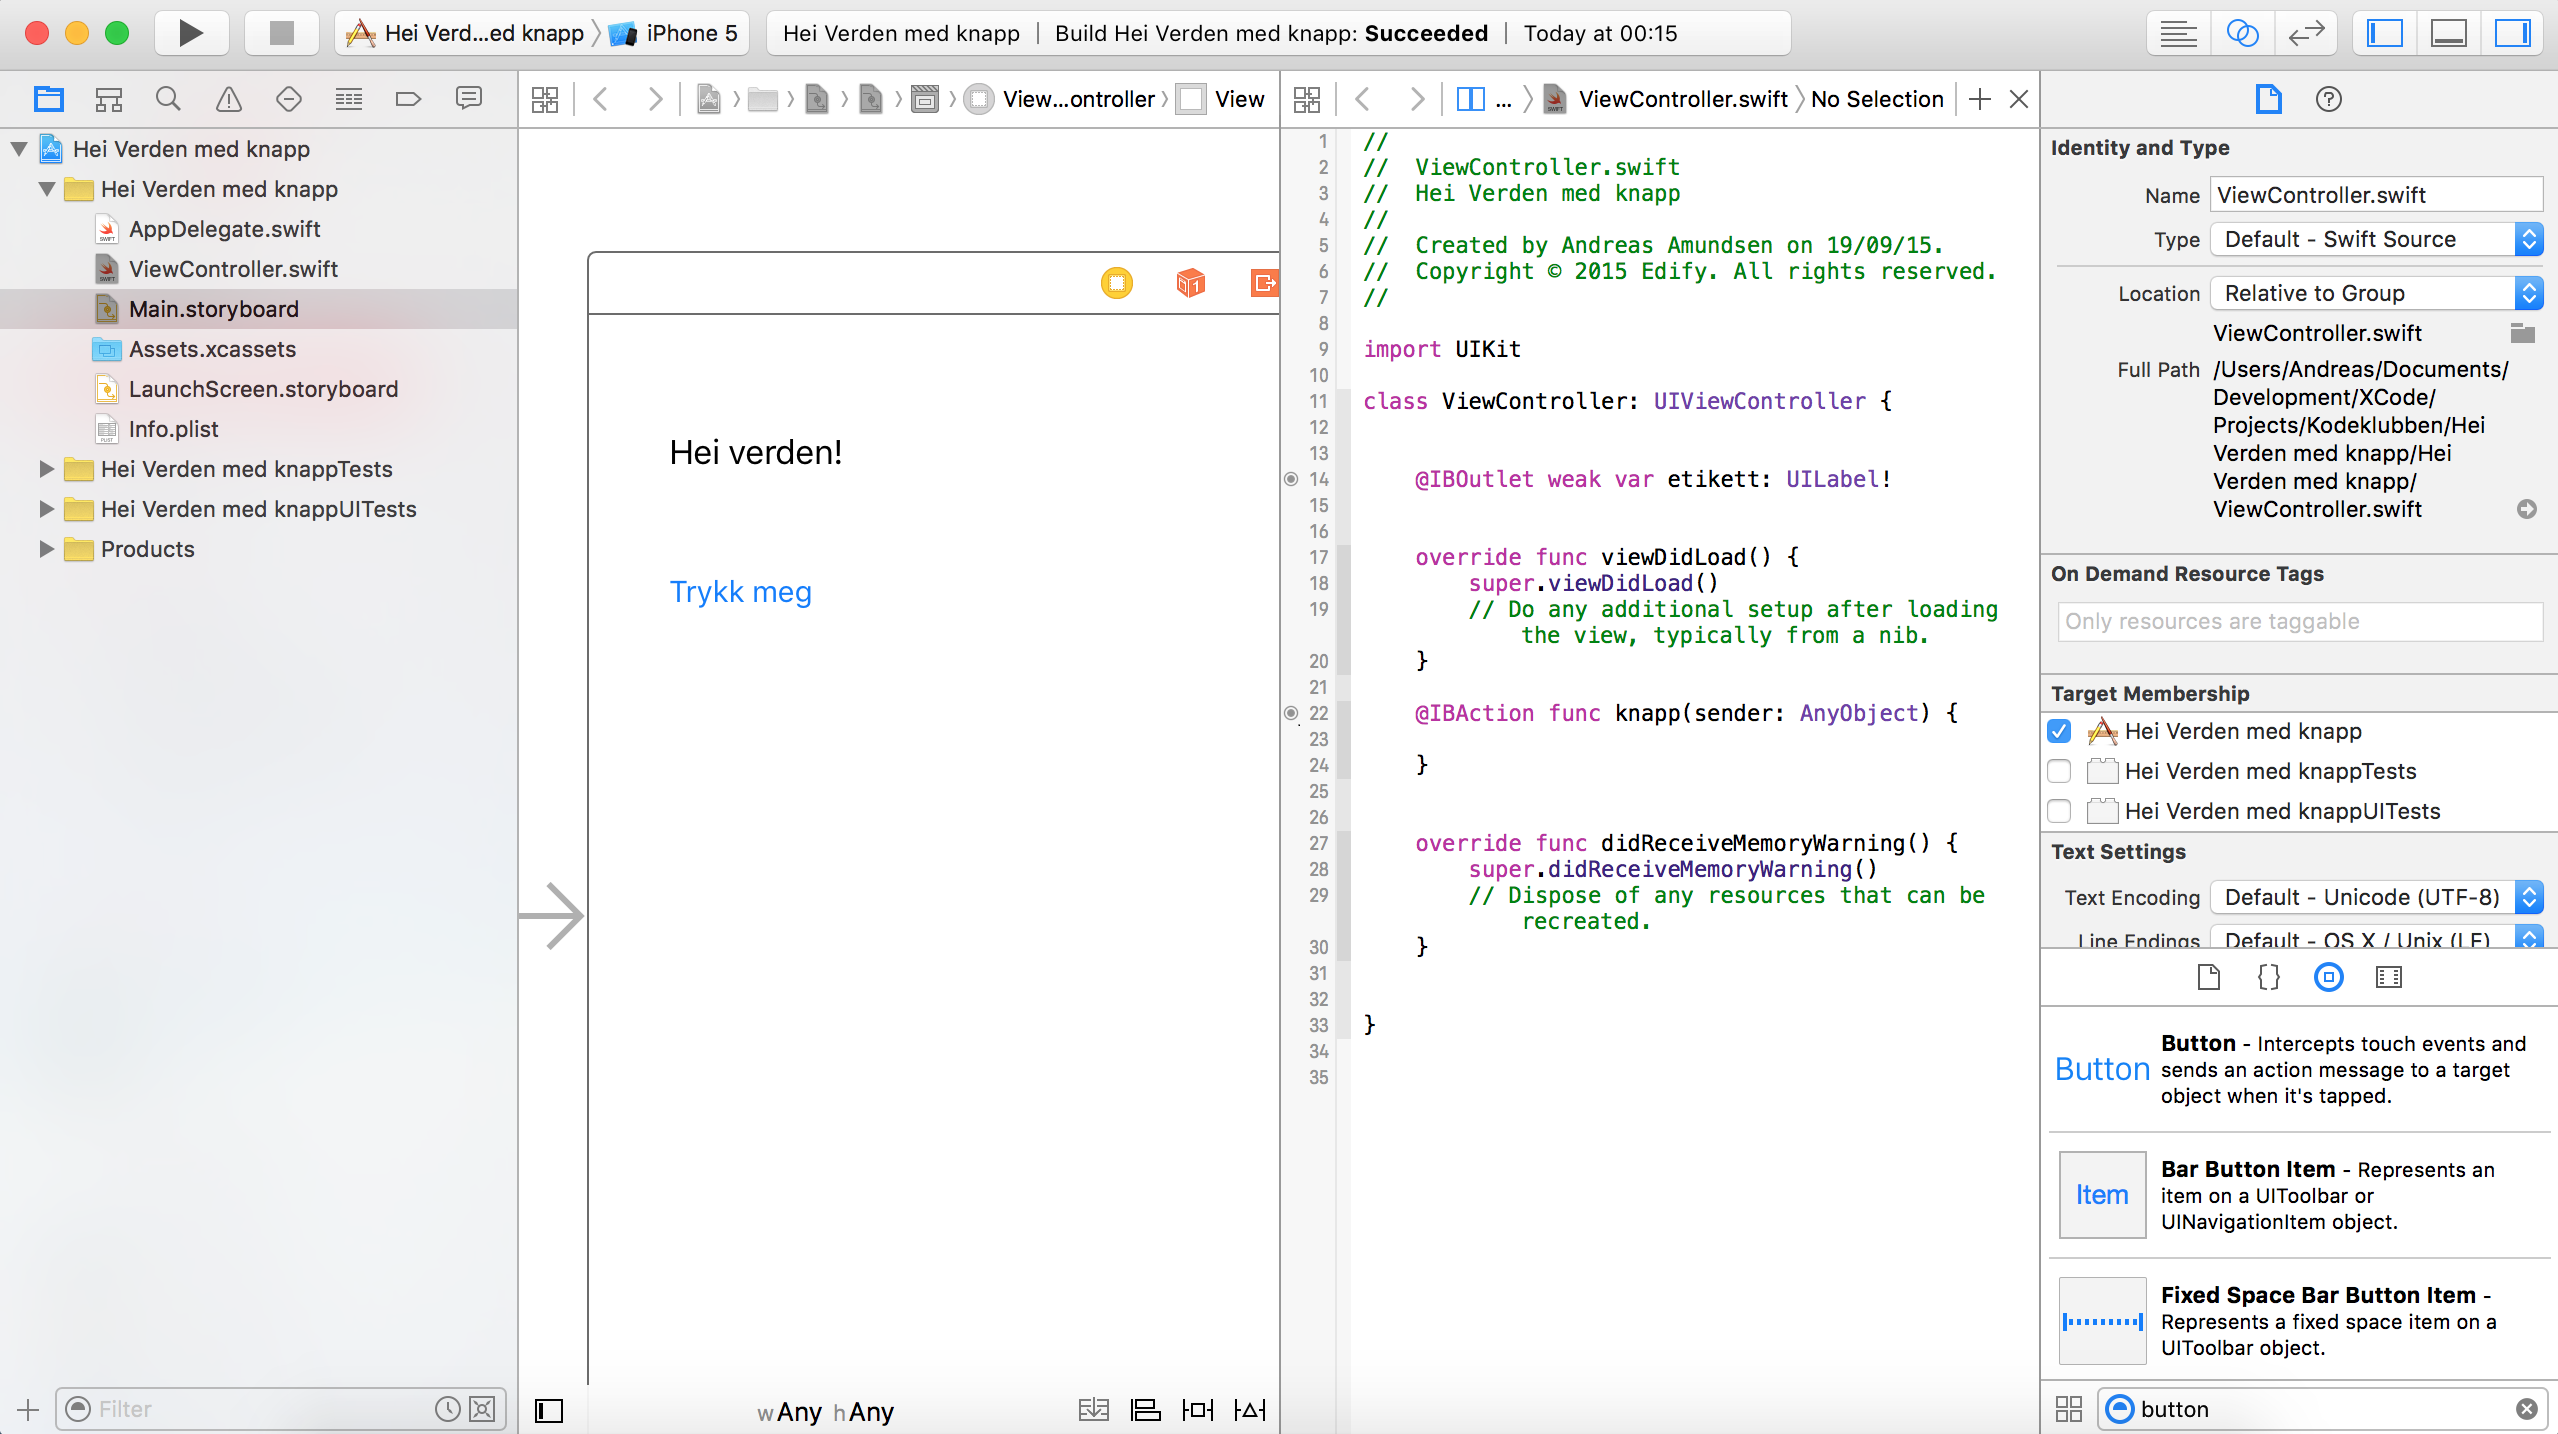
Task: Go back in the storyboard editor history
Action: point(601,99)
